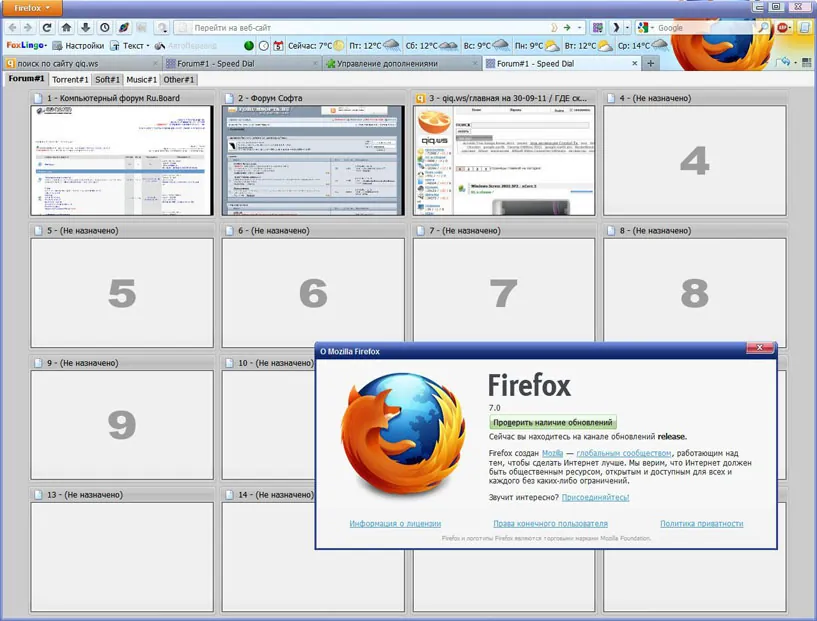Image resolution: width=817 pixels, height=621 pixels.
Task: Open the FoxLingo Текст dropdown
Action: point(129,46)
